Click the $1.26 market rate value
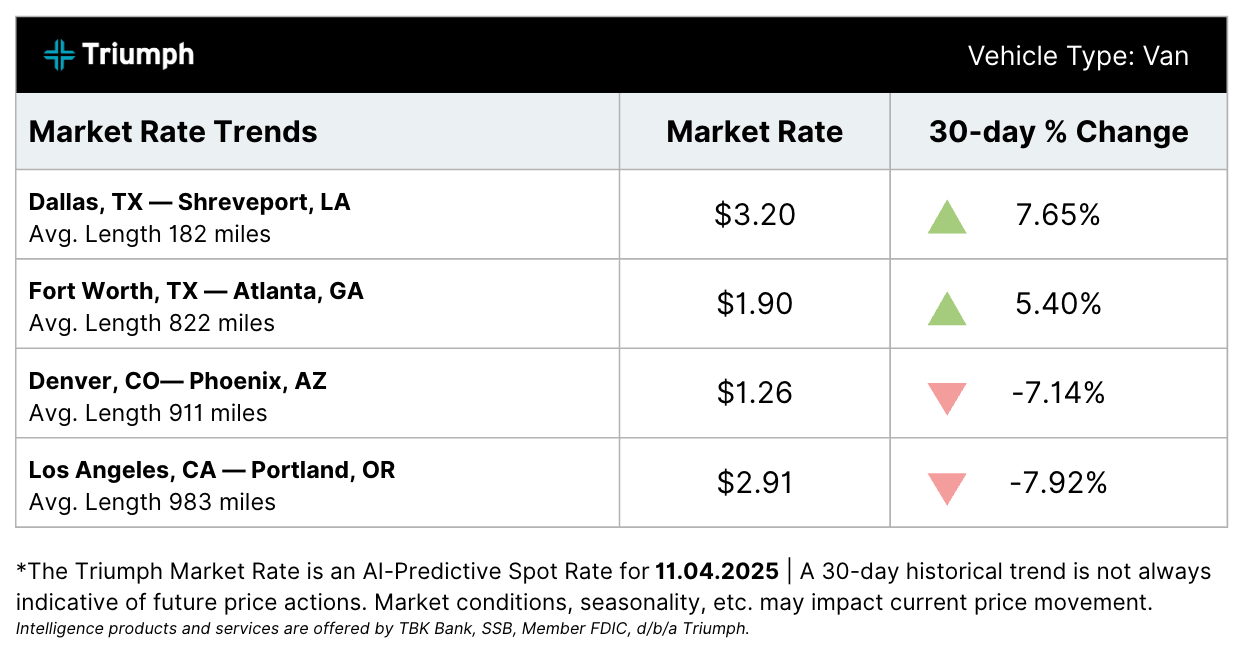The width and height of the screenshot is (1246, 652). point(754,393)
